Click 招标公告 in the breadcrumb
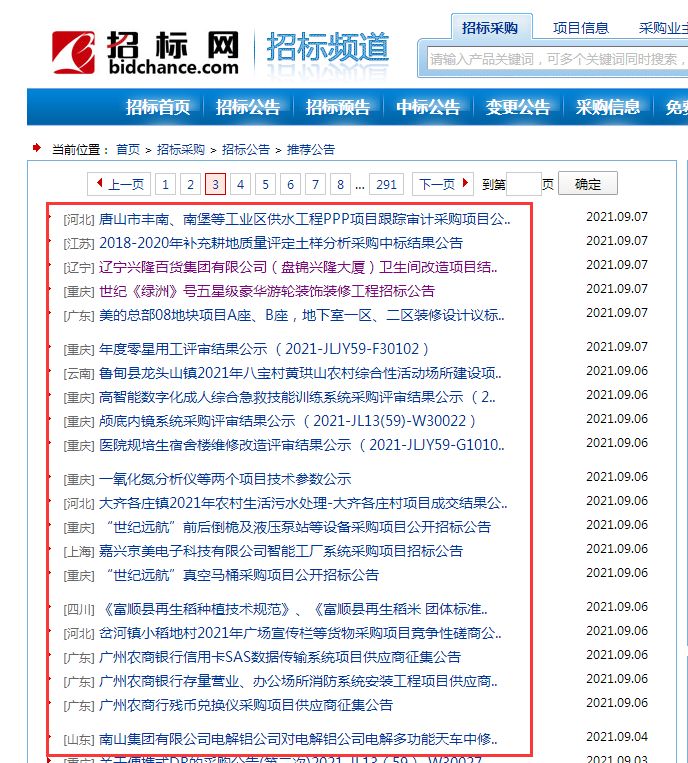The height and width of the screenshot is (763, 688). click(x=246, y=149)
